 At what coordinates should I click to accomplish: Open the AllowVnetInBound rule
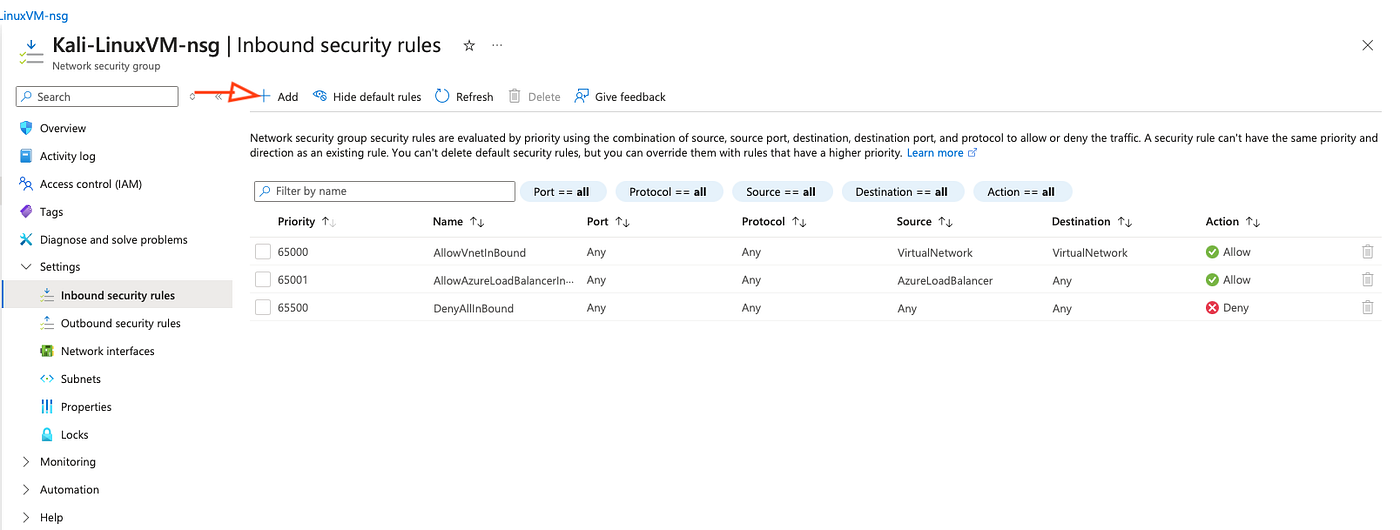point(479,253)
